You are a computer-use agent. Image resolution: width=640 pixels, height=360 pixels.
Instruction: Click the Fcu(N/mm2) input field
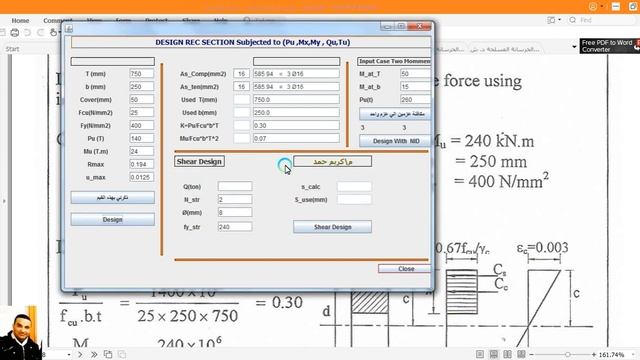[x=142, y=112]
